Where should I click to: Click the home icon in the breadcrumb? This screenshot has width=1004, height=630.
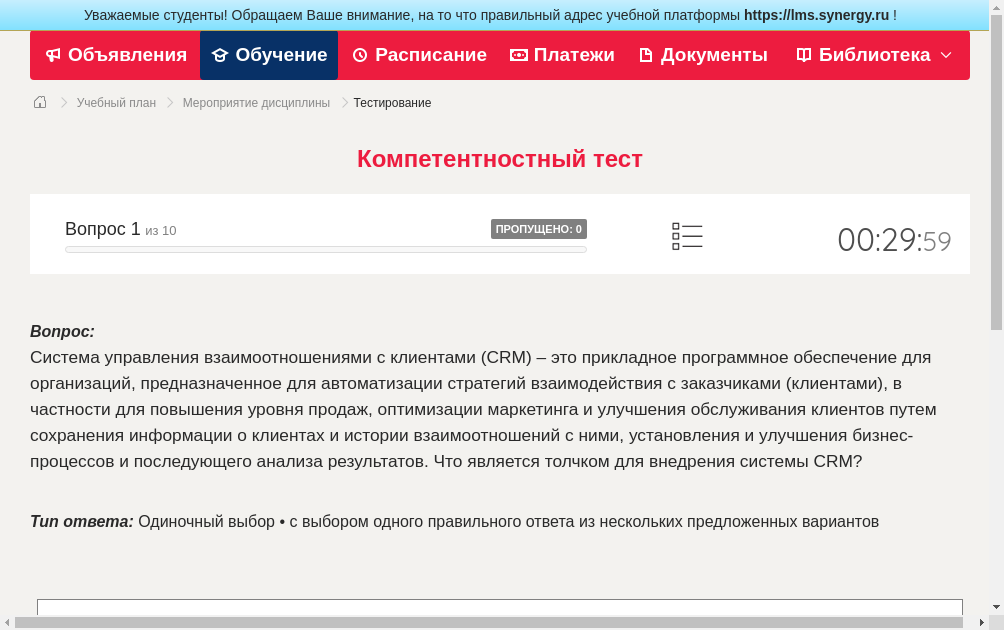point(39,101)
